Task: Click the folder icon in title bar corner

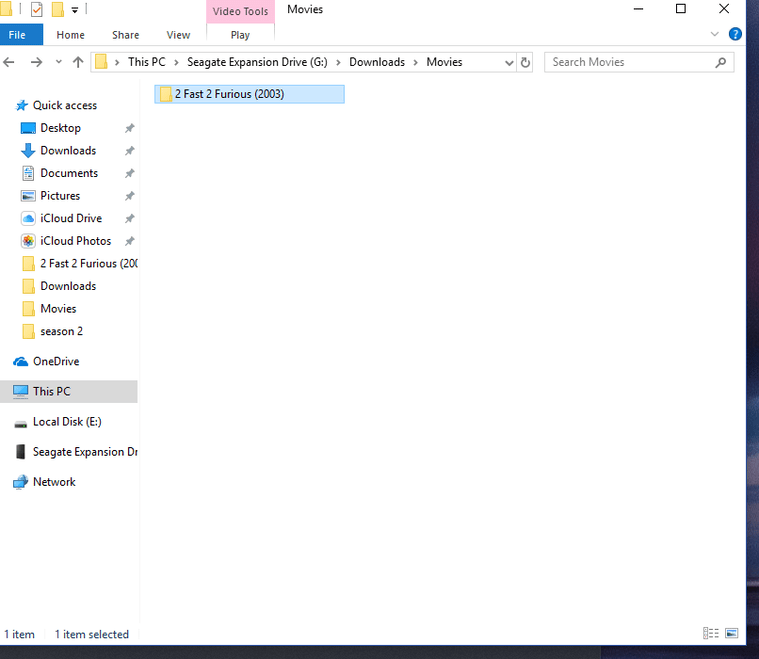Action: (x=6, y=9)
